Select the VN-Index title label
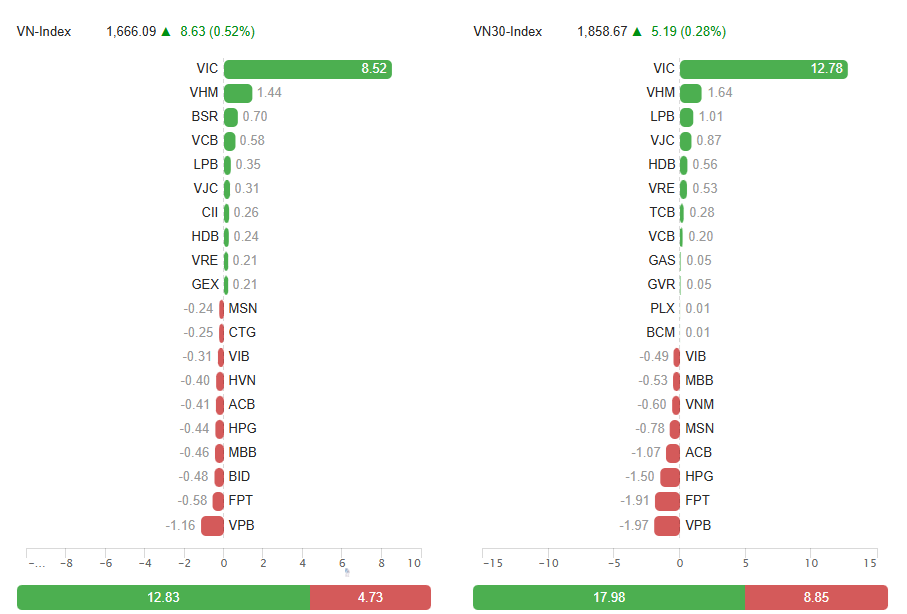The width and height of the screenshot is (907, 614). click(x=44, y=32)
